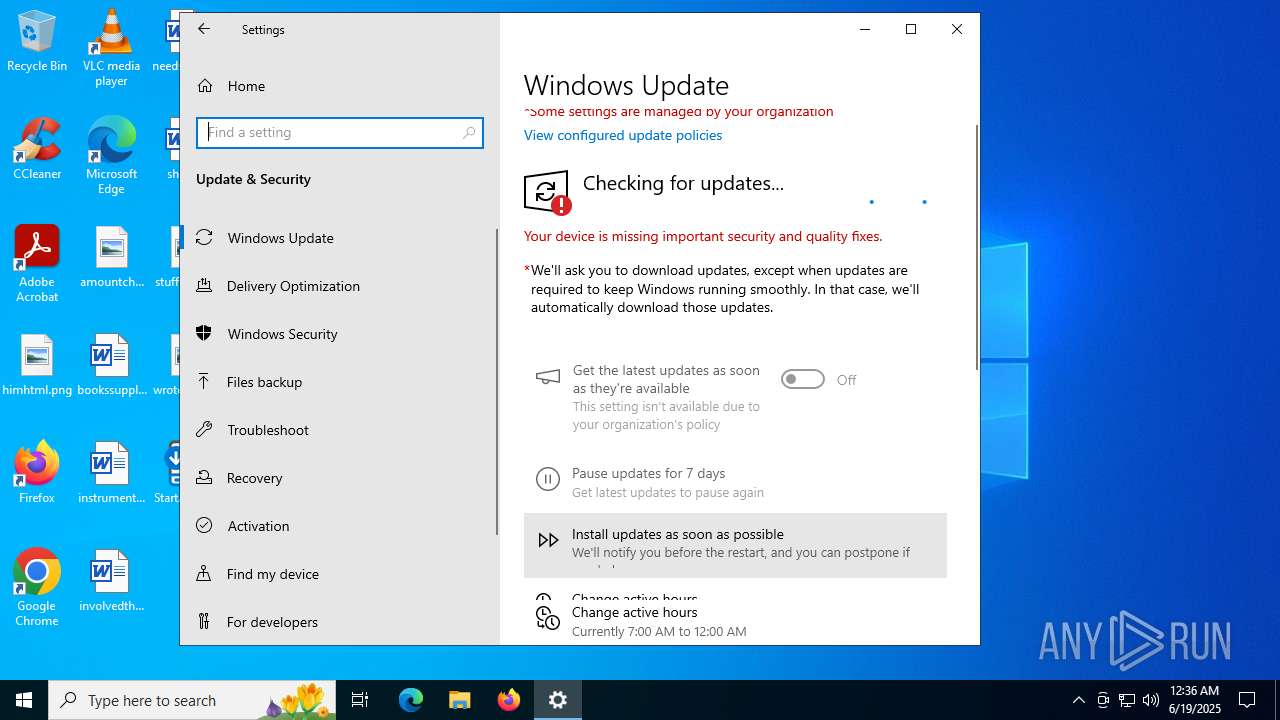Click the search magnifier in Find a setting
Viewport: 1280px width, 720px height.
point(469,132)
